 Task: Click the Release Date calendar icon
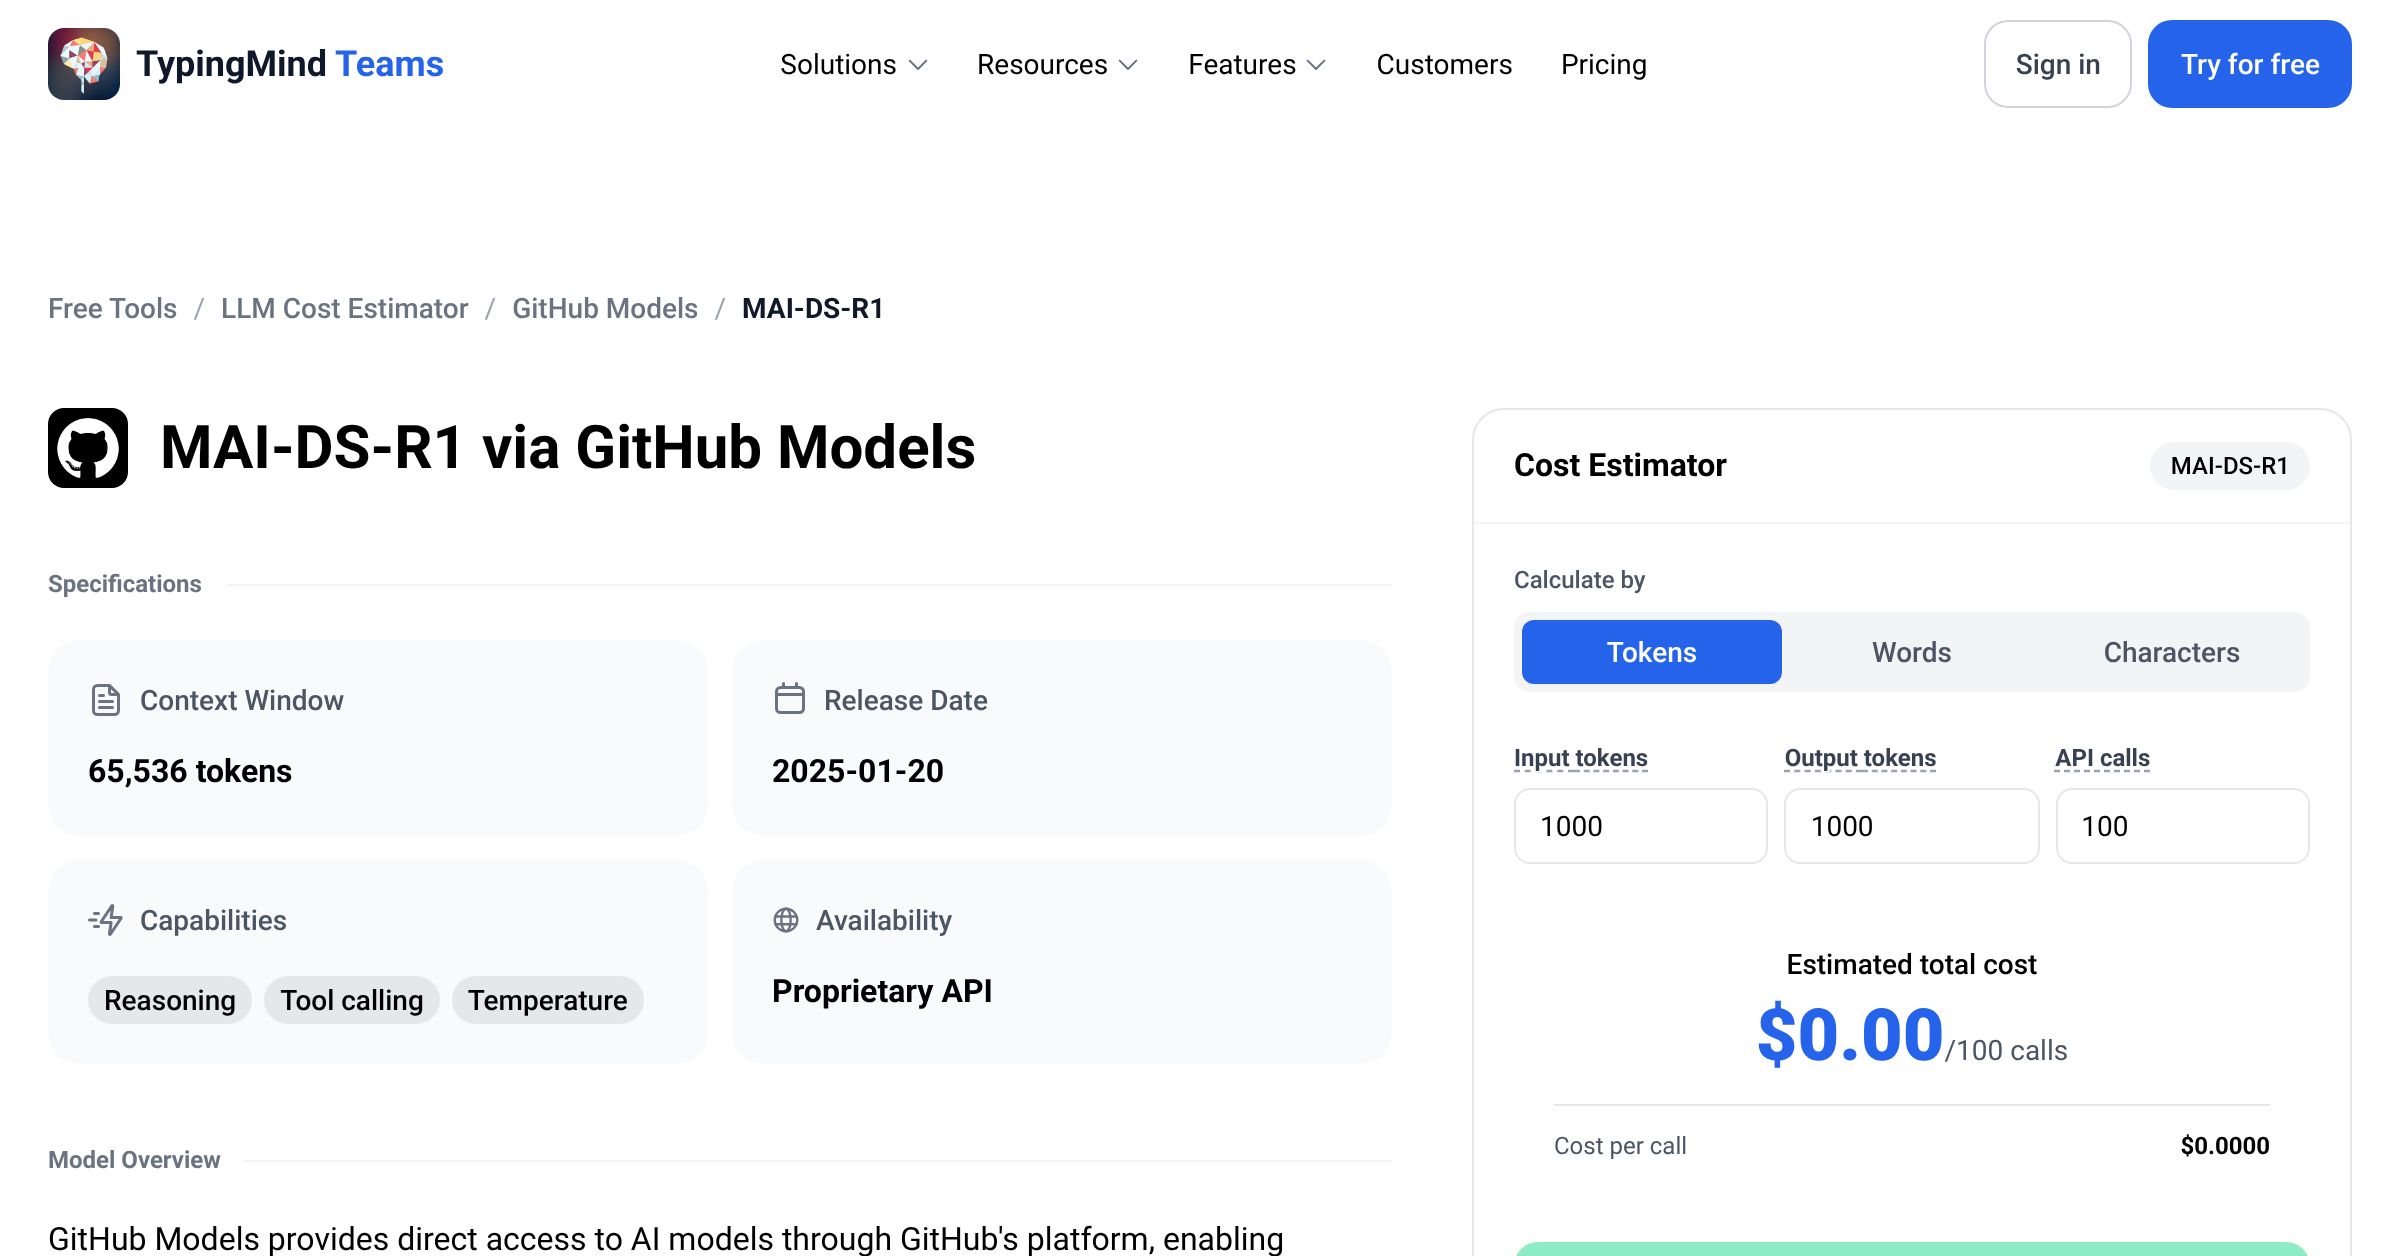tap(789, 699)
